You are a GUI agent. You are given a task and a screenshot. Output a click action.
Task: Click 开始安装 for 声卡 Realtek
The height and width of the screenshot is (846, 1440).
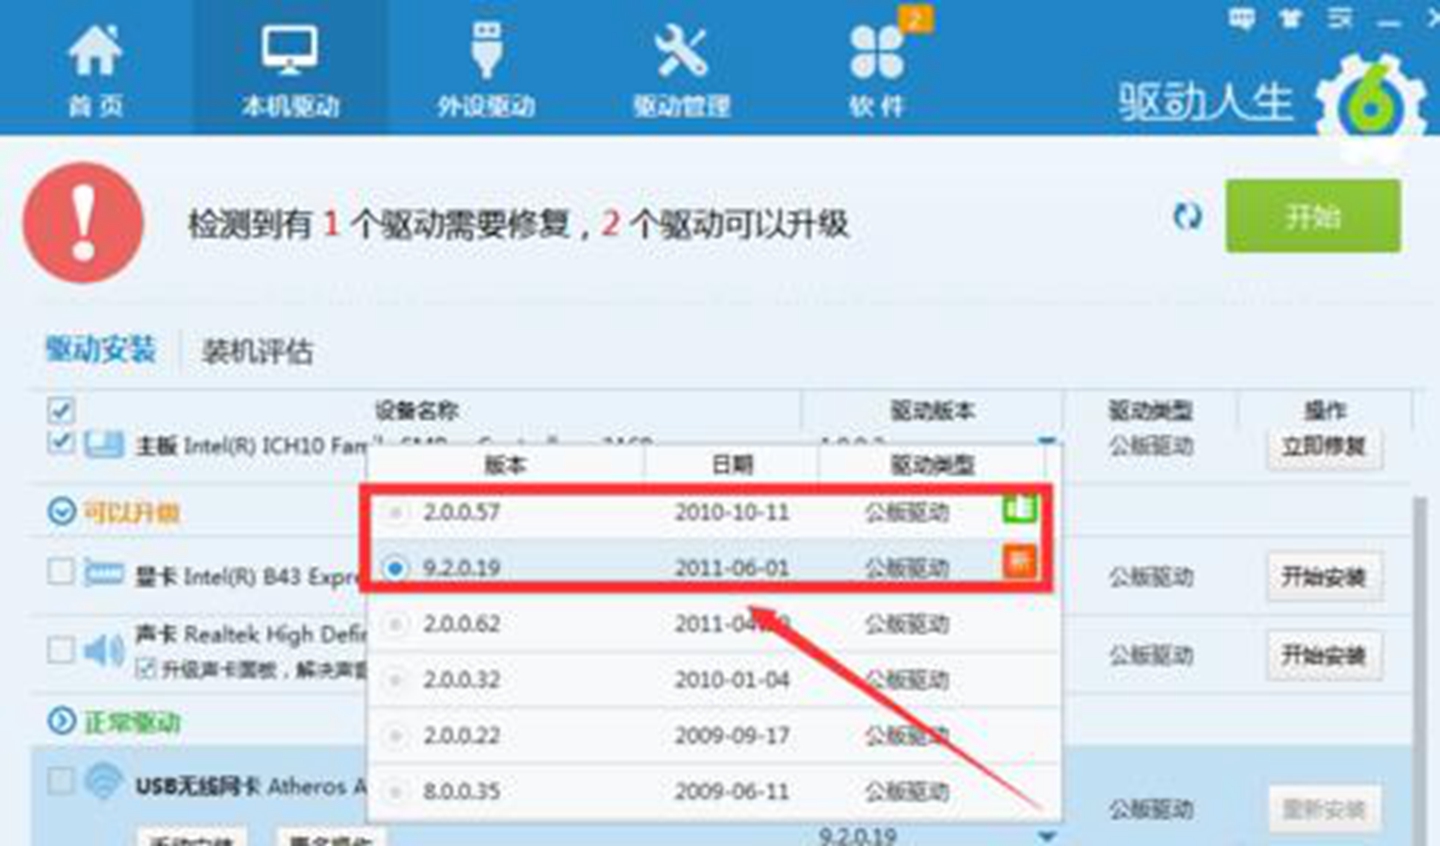point(1324,655)
